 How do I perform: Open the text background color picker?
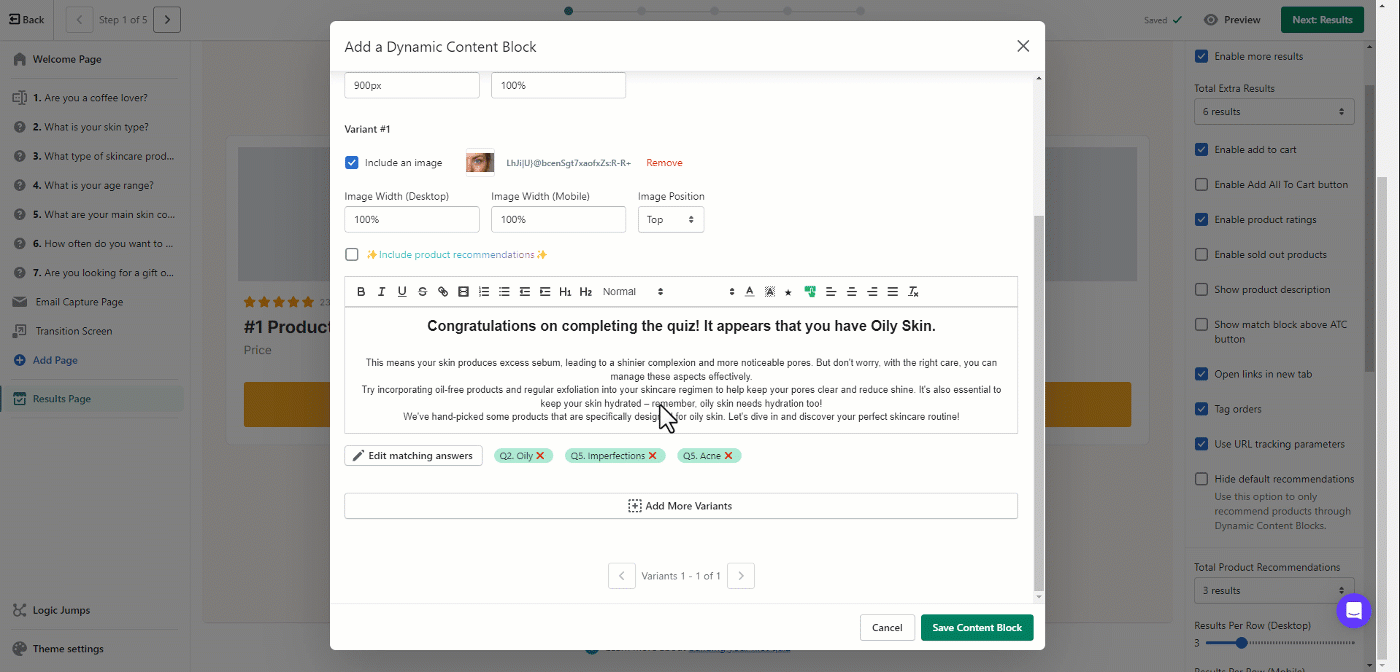pos(769,292)
